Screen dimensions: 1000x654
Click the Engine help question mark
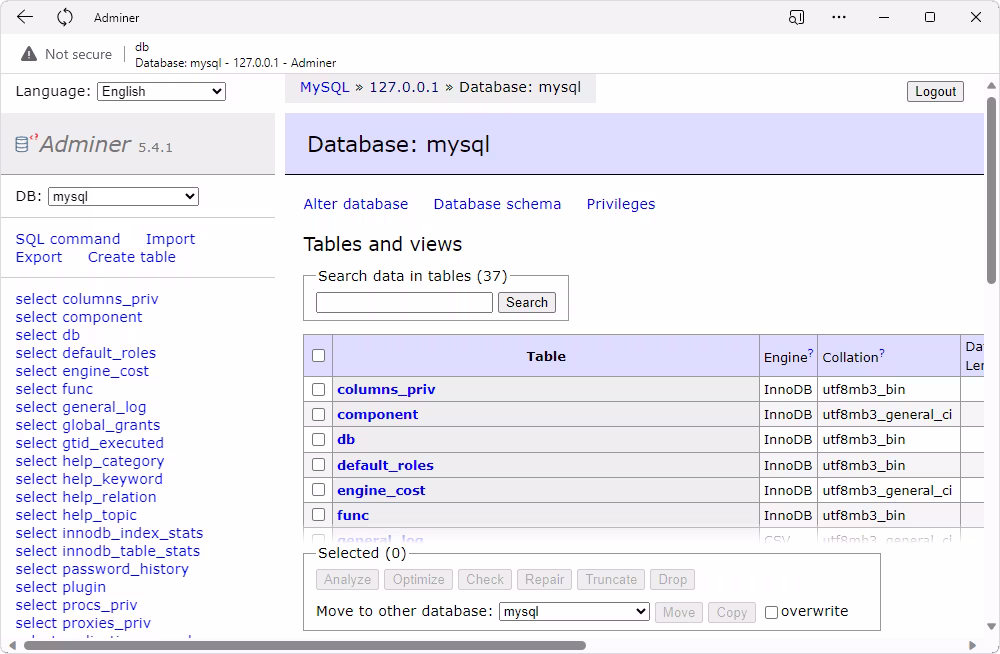click(811, 352)
